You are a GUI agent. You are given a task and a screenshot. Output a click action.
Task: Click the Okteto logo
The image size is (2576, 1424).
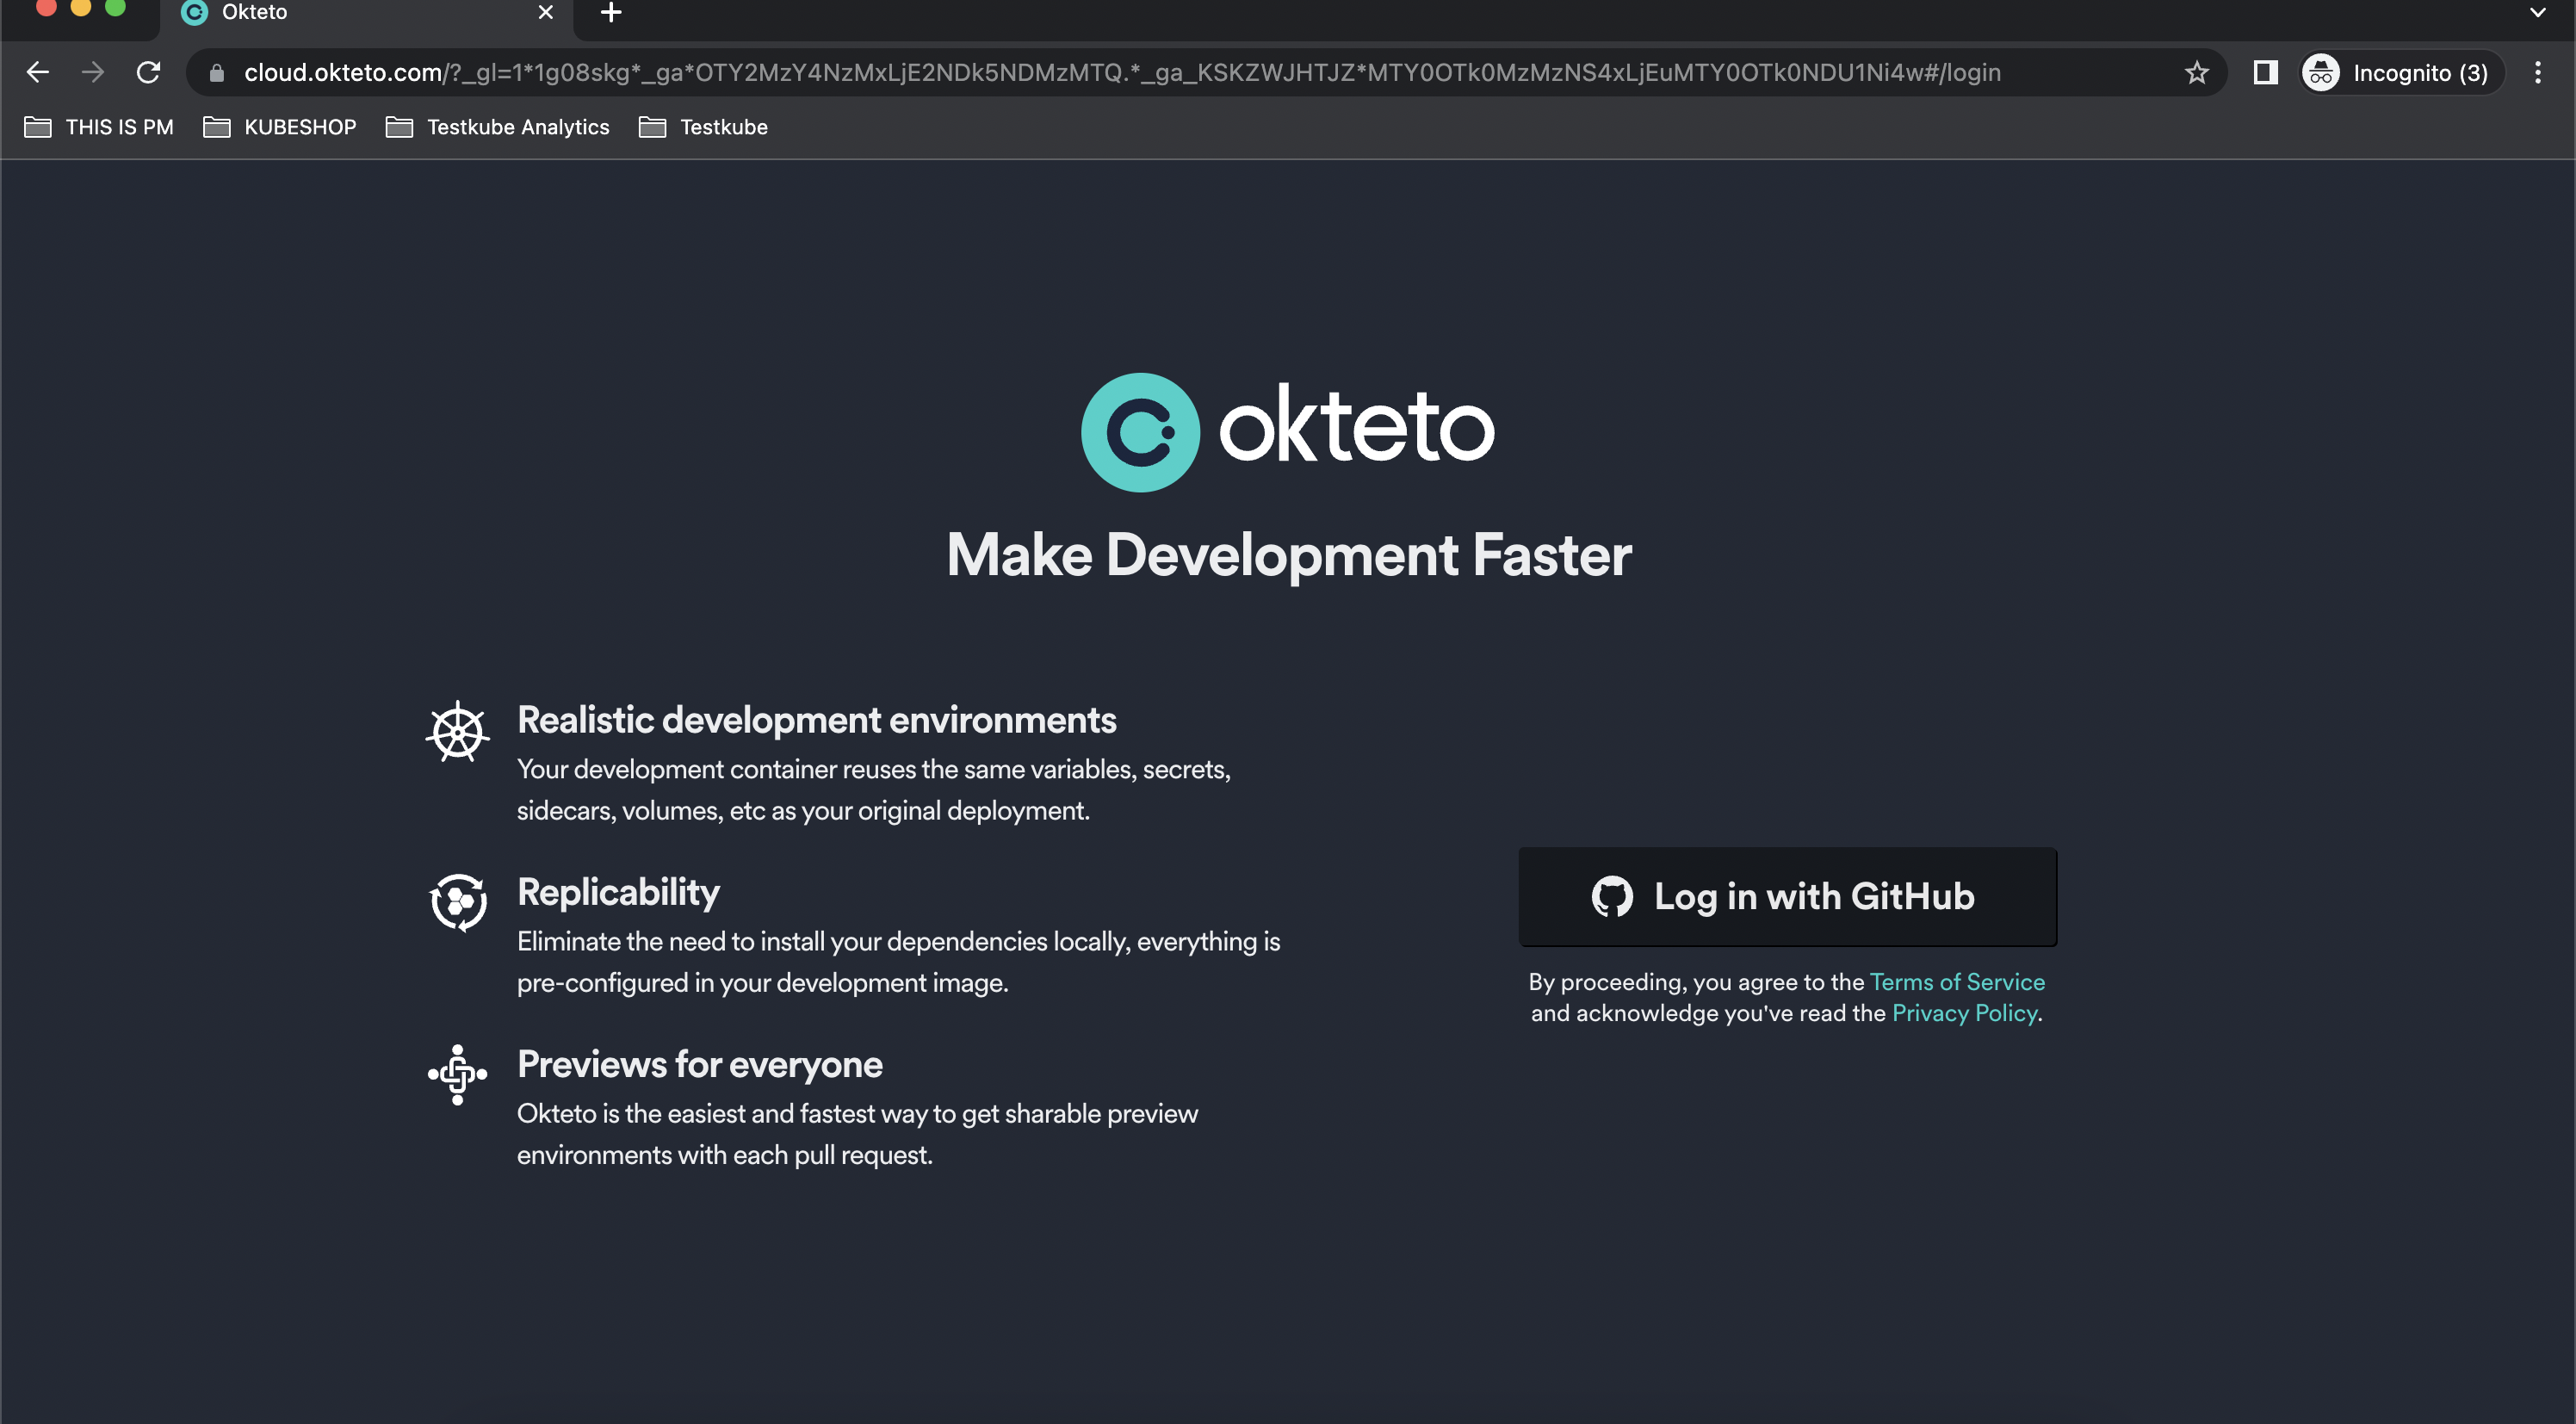coord(1288,432)
